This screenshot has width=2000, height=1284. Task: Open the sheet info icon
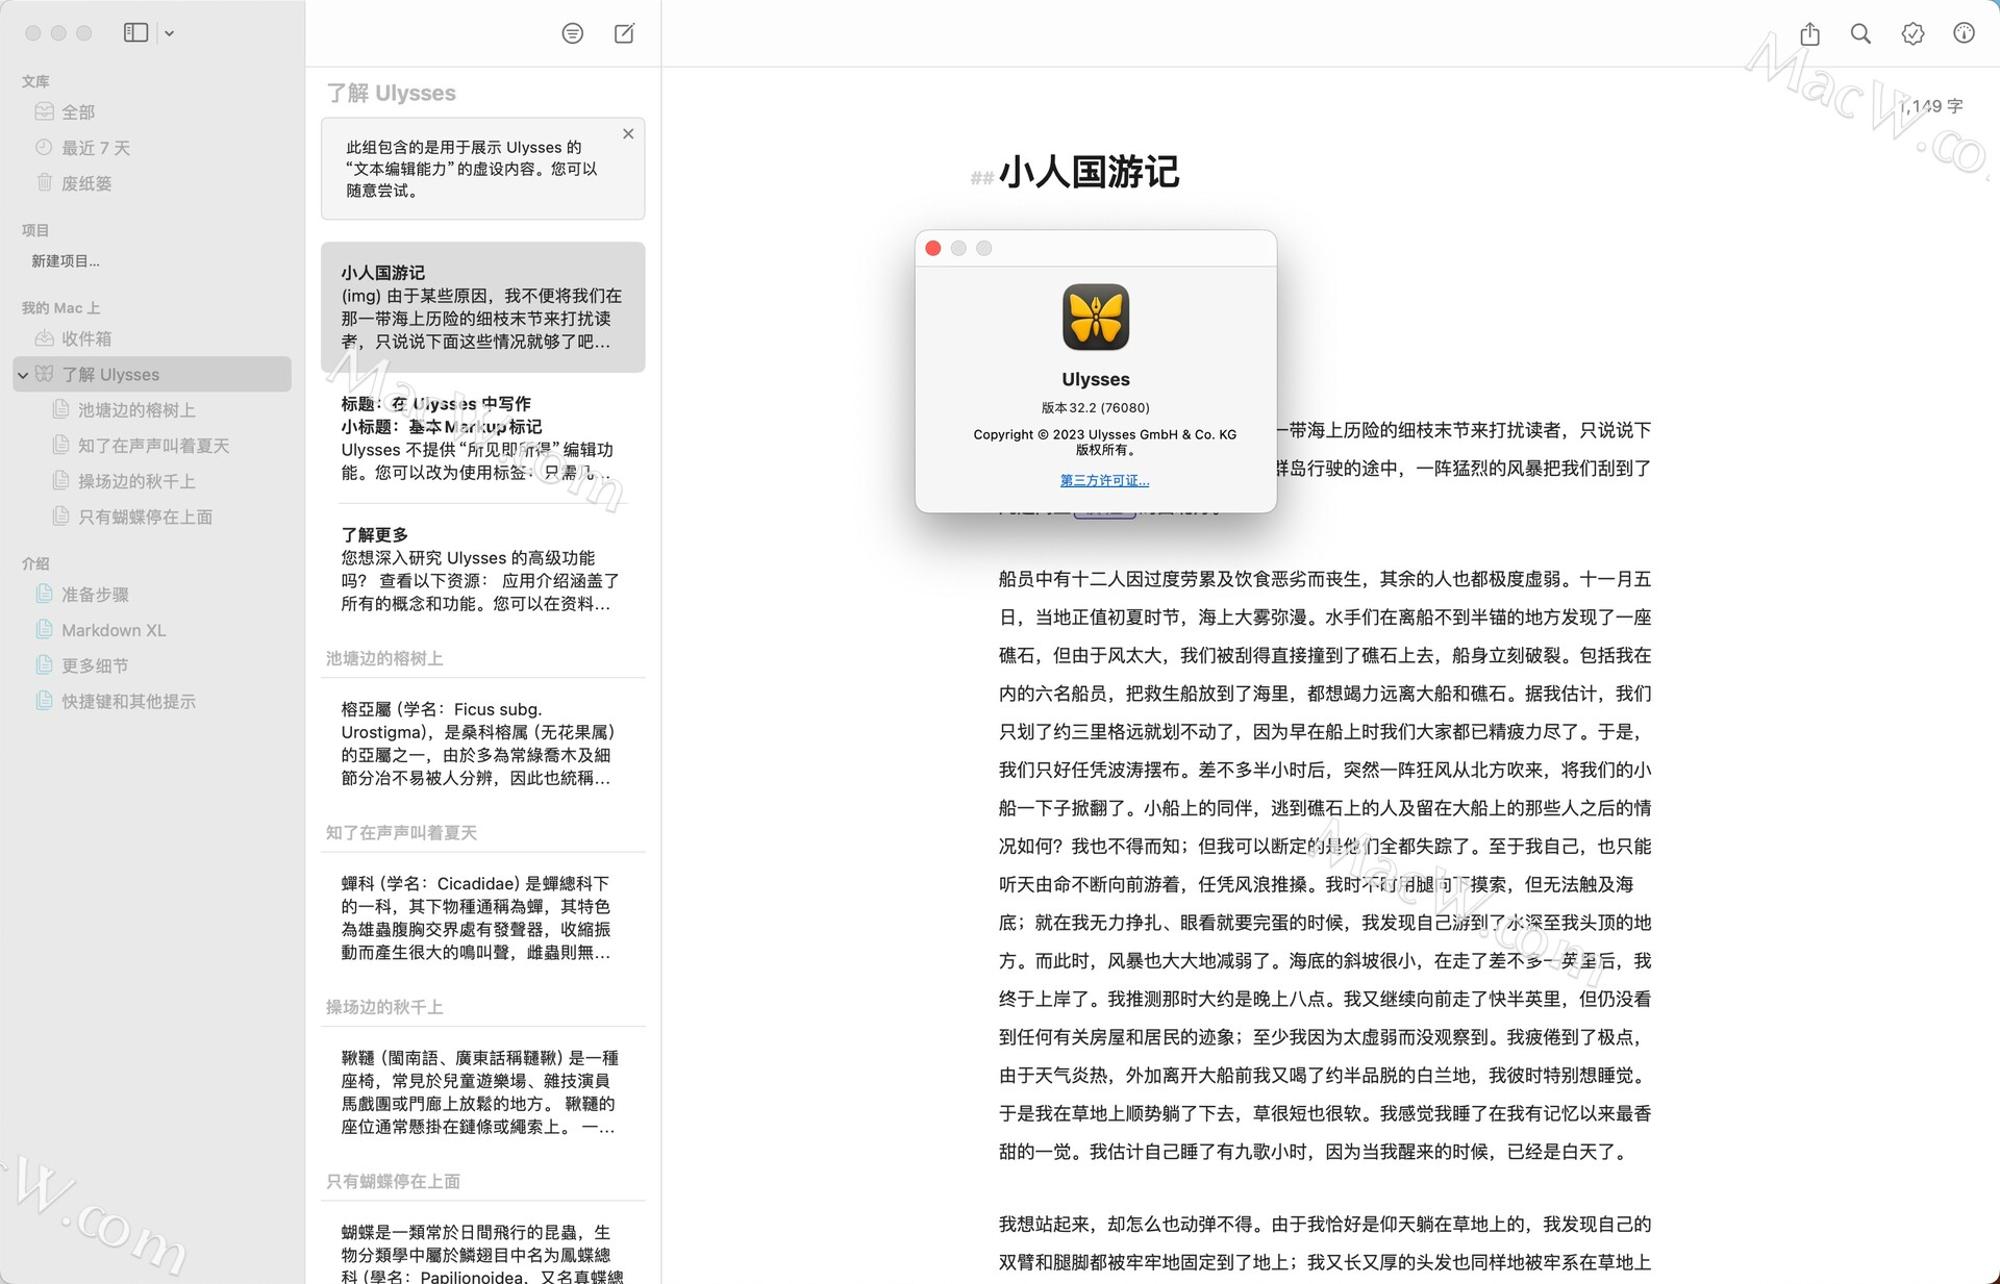point(1964,33)
